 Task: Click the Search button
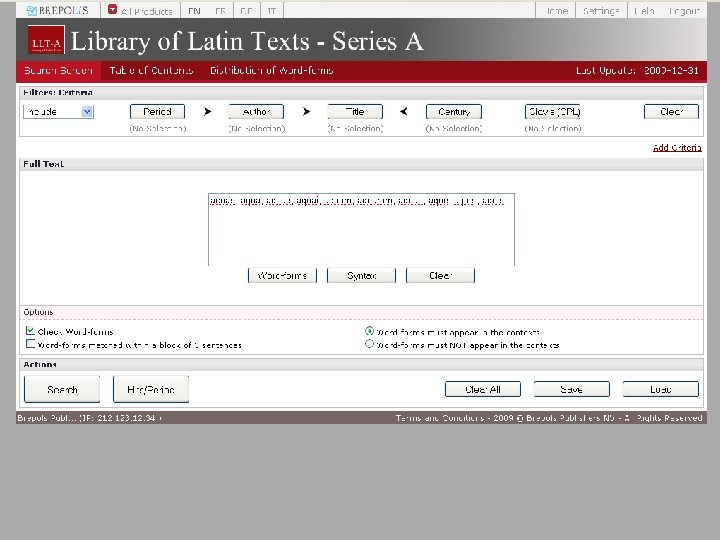click(x=62, y=389)
